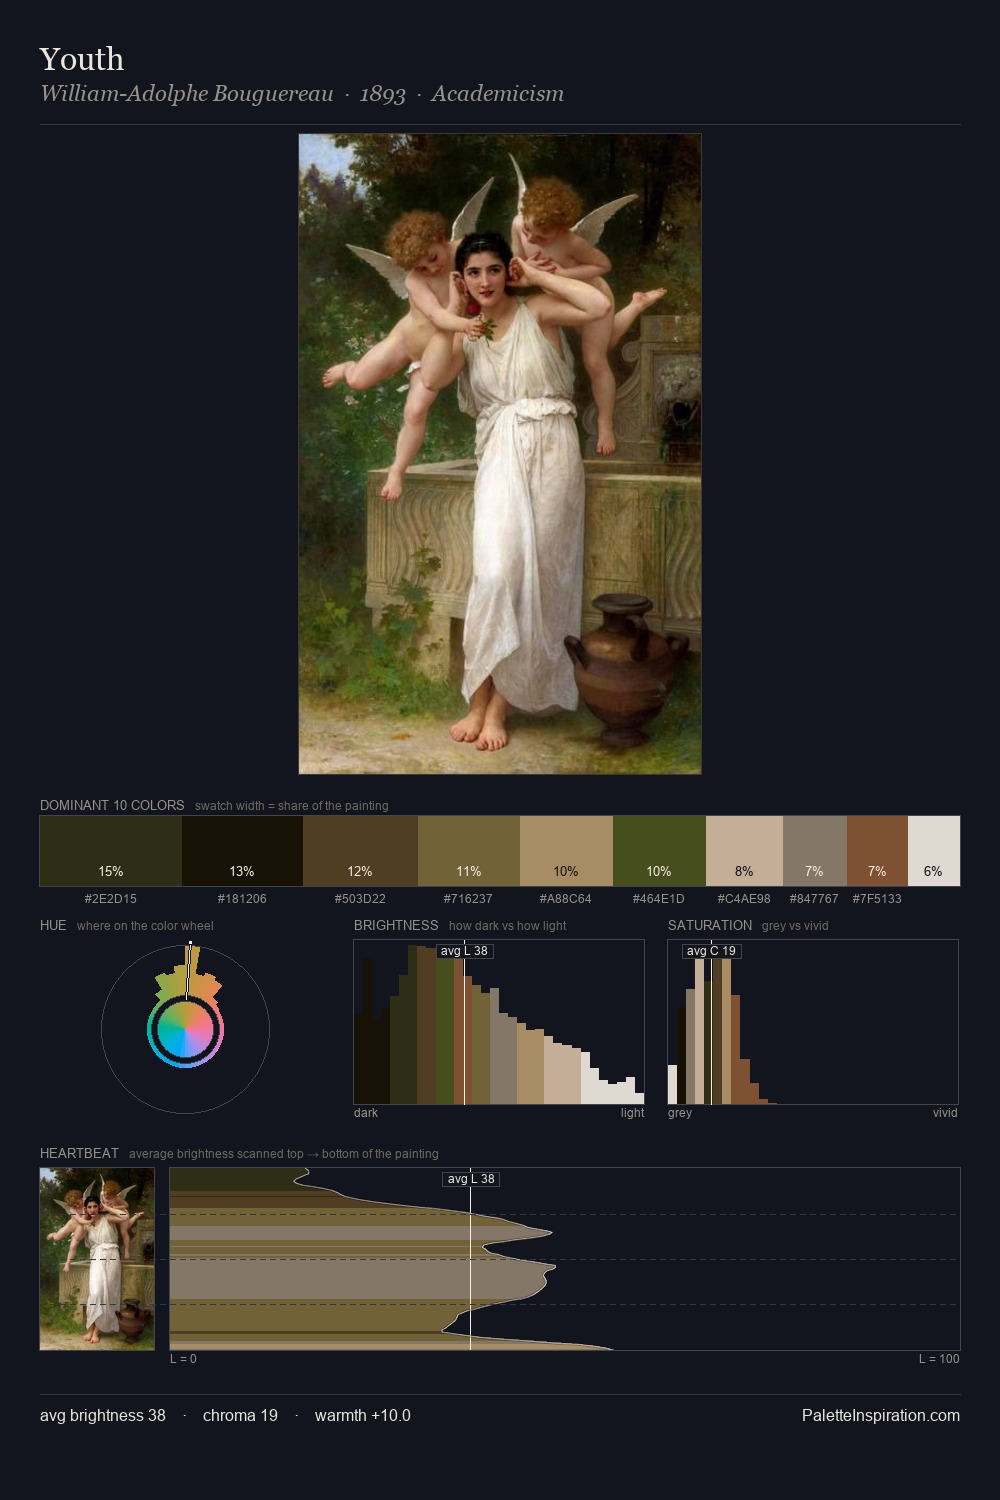Viewport: 1000px width, 1500px height.
Task: Click the brightness histogram chart
Action: pos(499,1022)
